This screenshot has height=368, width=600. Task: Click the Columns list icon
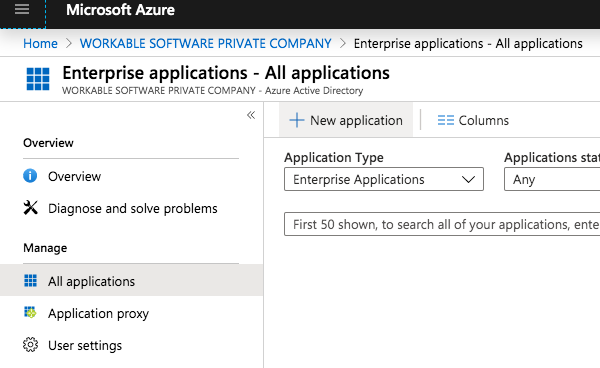[446, 120]
